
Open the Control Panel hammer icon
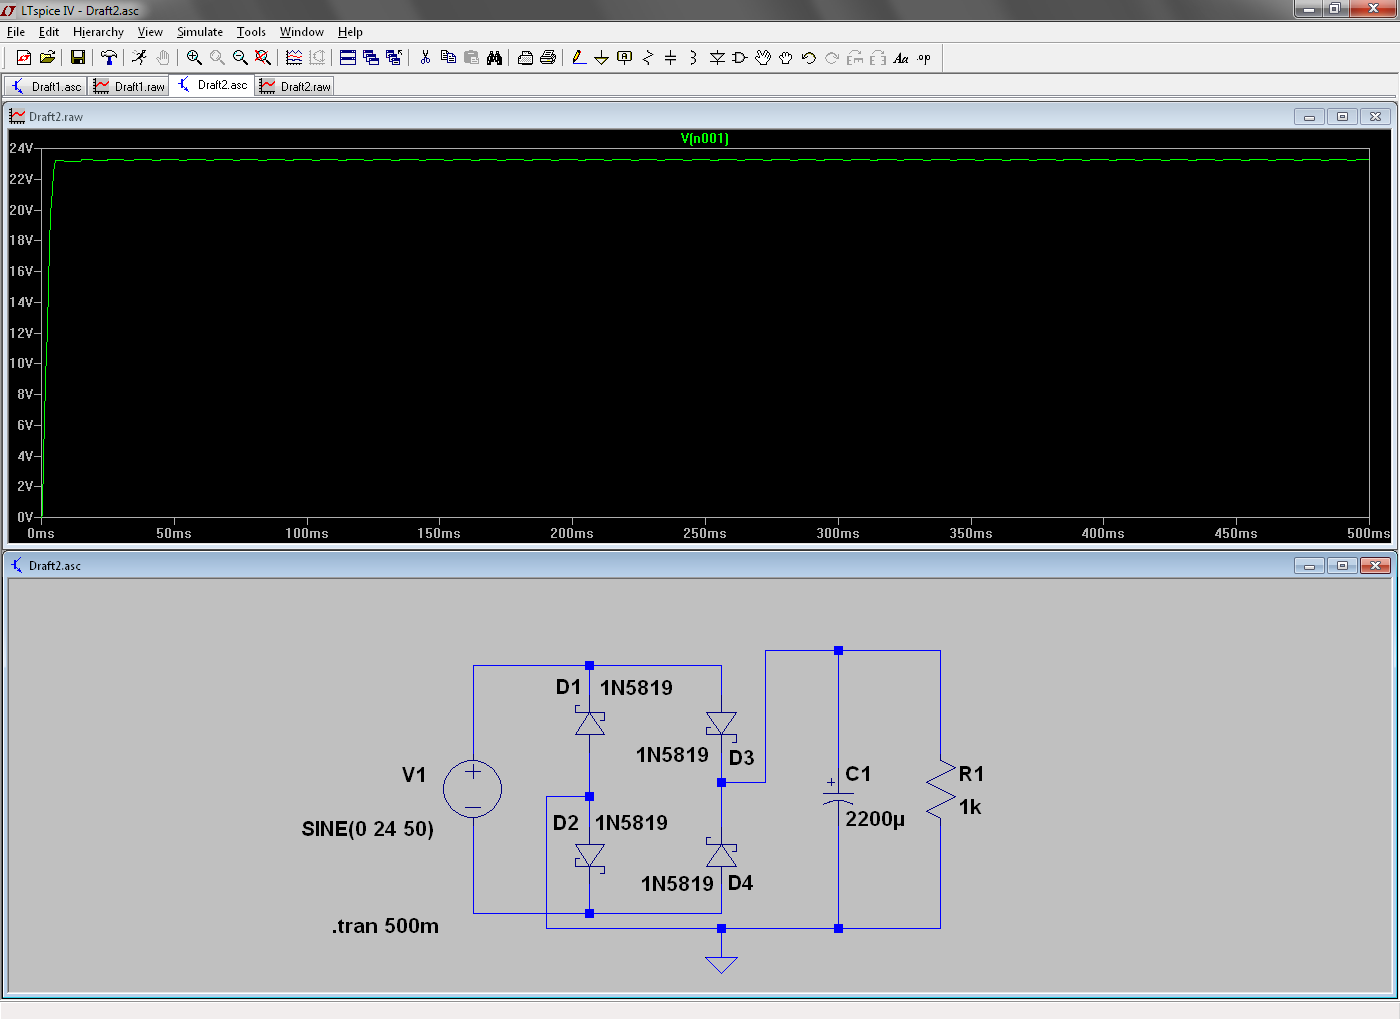(x=109, y=58)
